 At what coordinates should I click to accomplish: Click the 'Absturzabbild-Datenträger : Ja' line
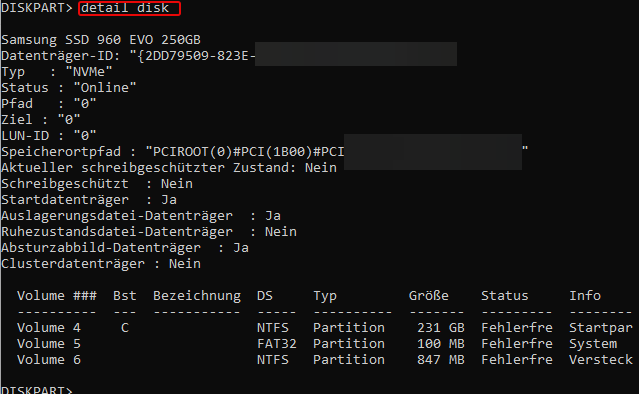tap(125, 248)
